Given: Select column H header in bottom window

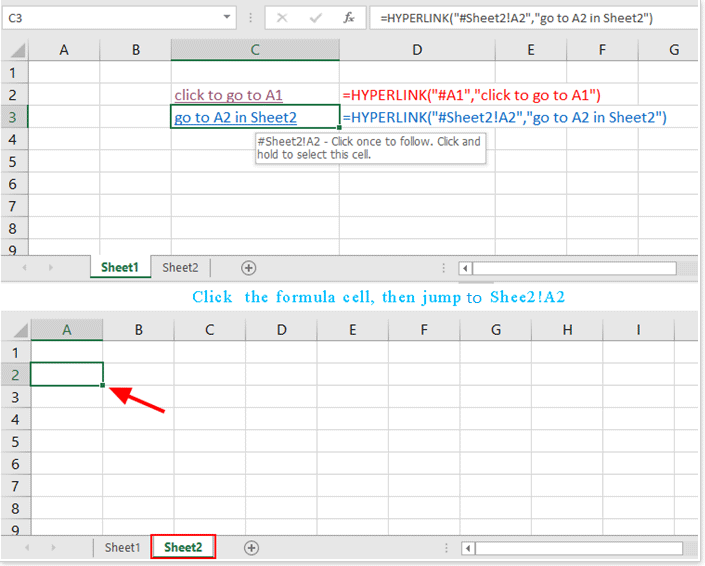Looking at the screenshot, I should pos(567,330).
